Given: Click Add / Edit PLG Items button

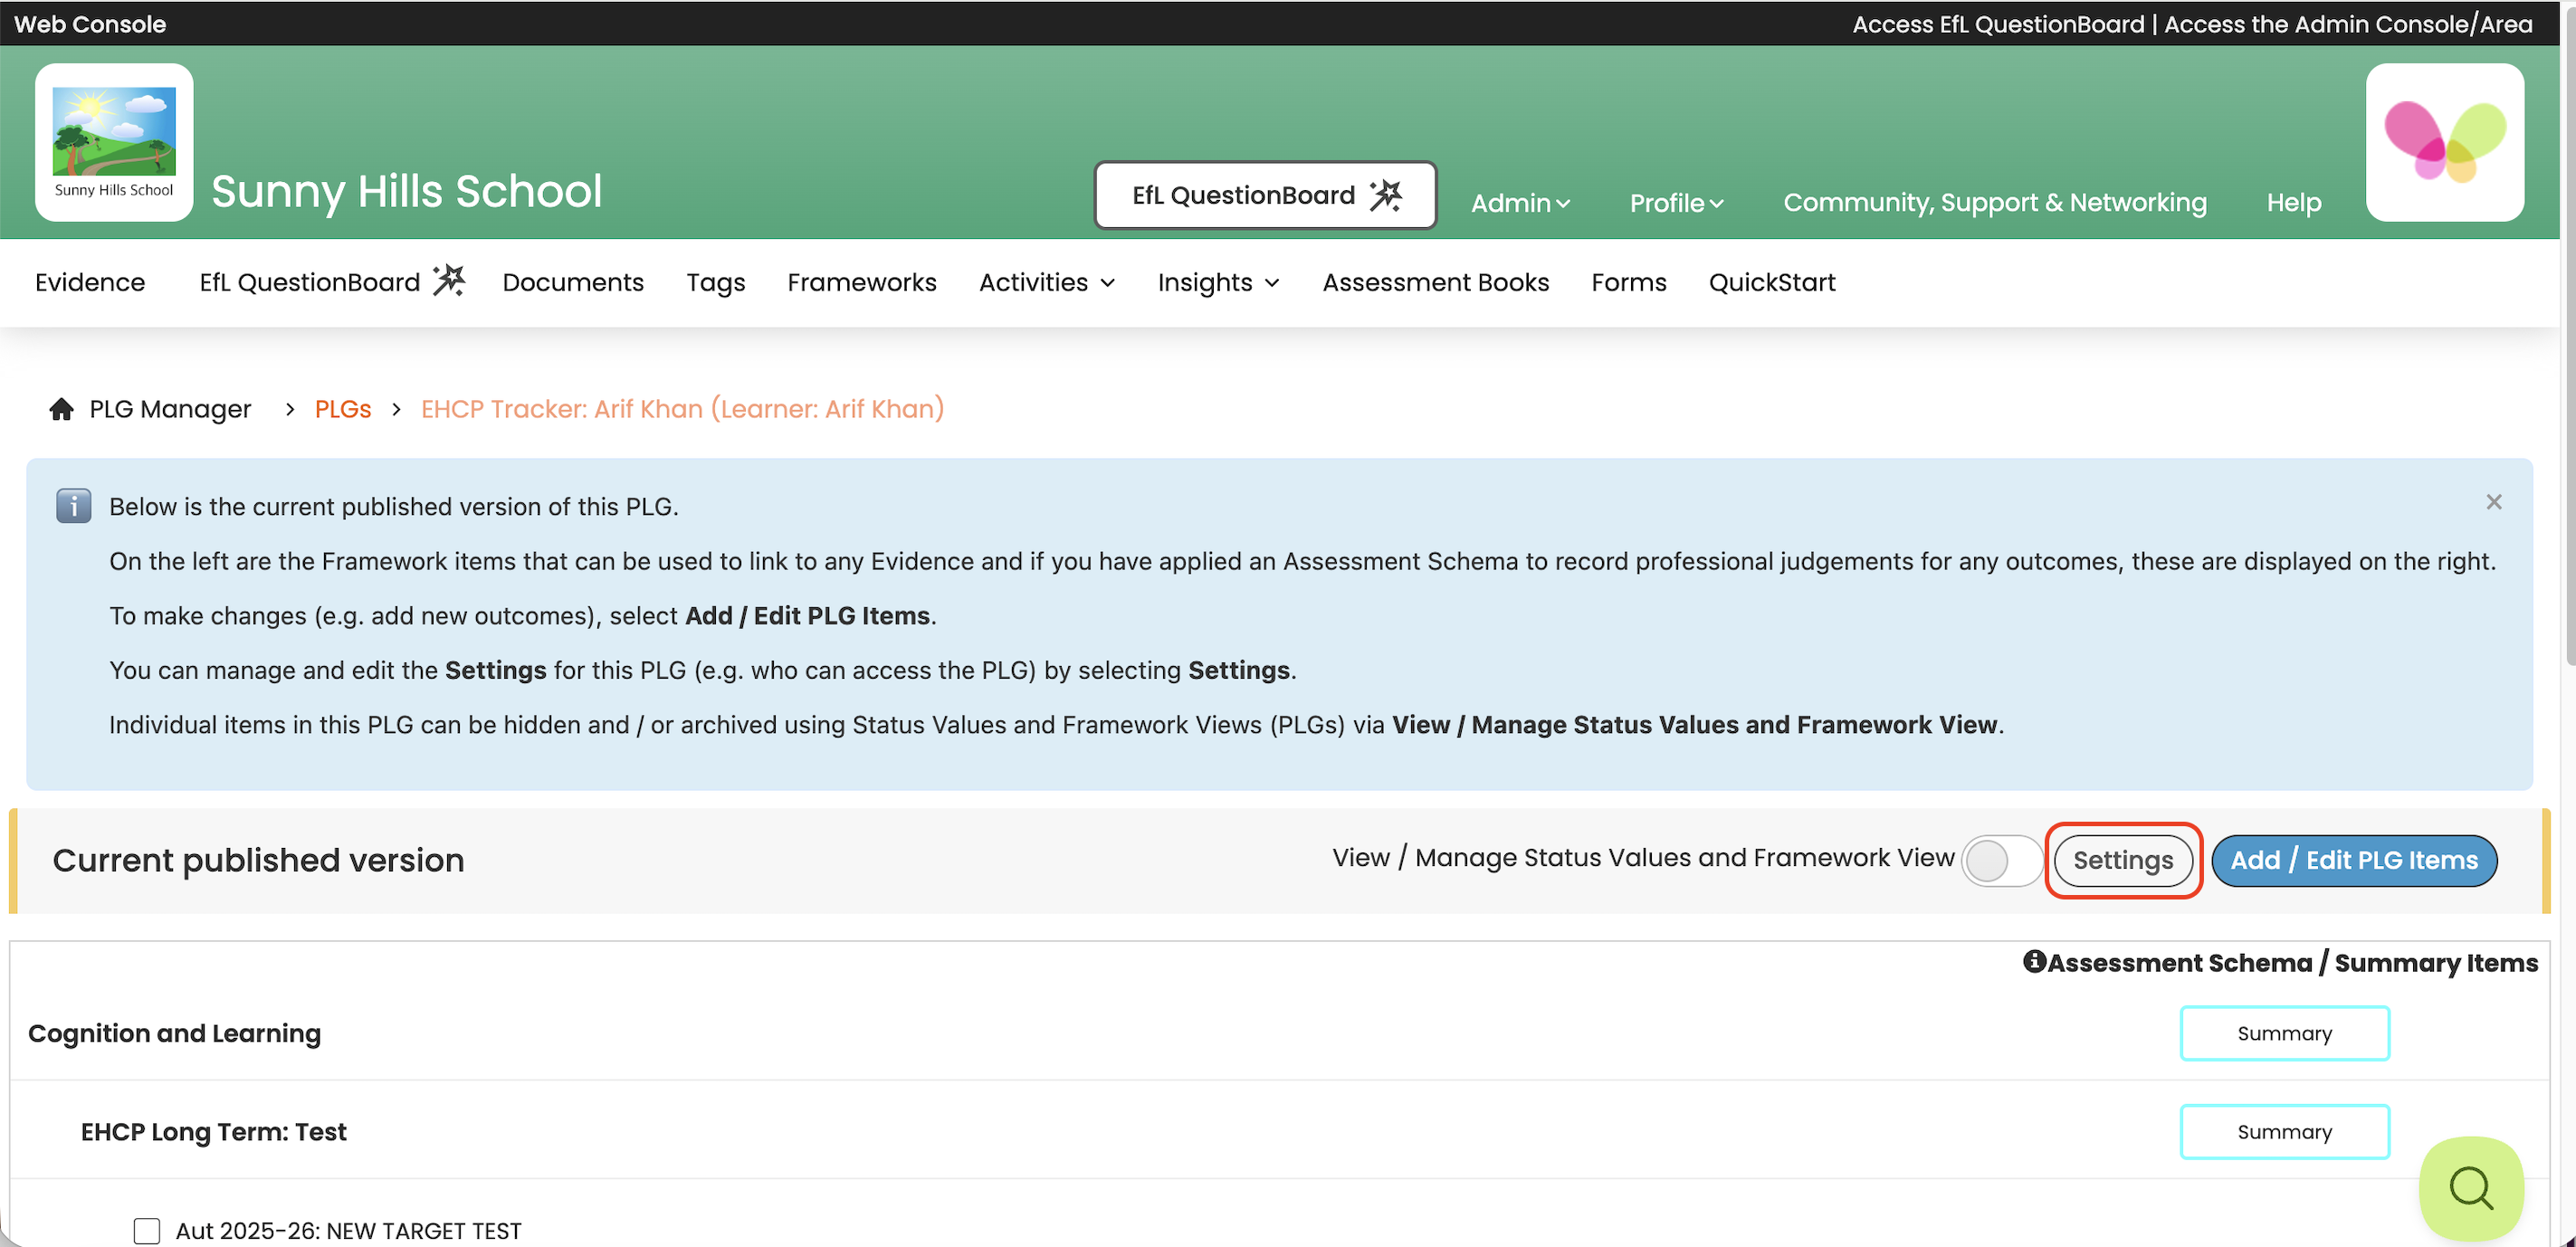Looking at the screenshot, I should pos(2353,860).
